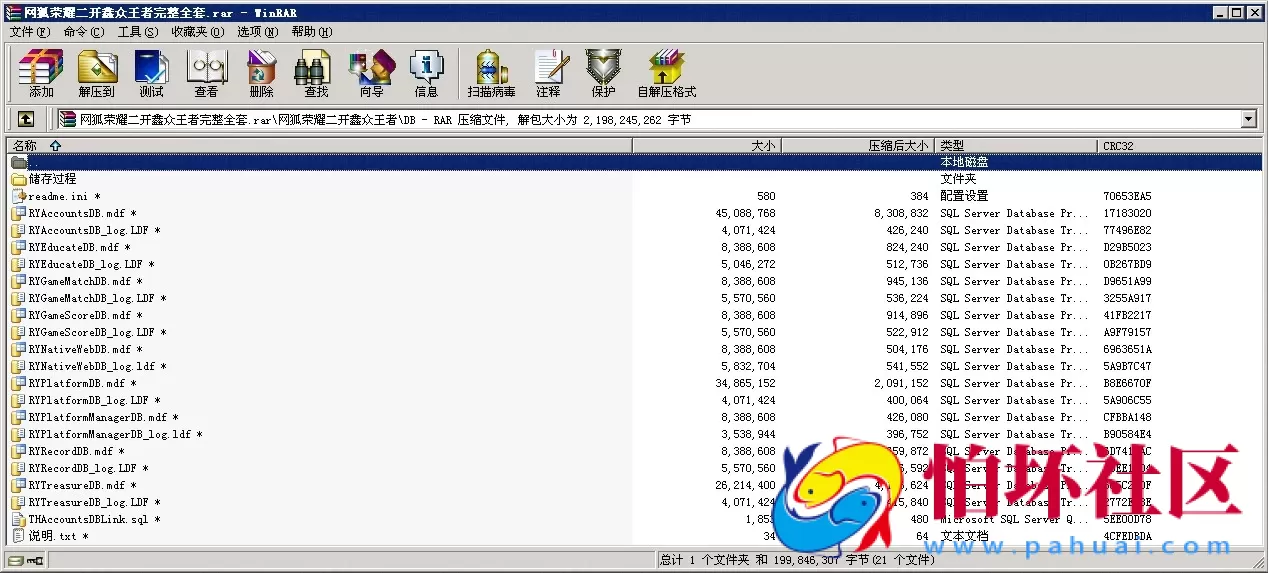Click the readme.ini file icon
This screenshot has width=1268, height=573.
(19, 196)
